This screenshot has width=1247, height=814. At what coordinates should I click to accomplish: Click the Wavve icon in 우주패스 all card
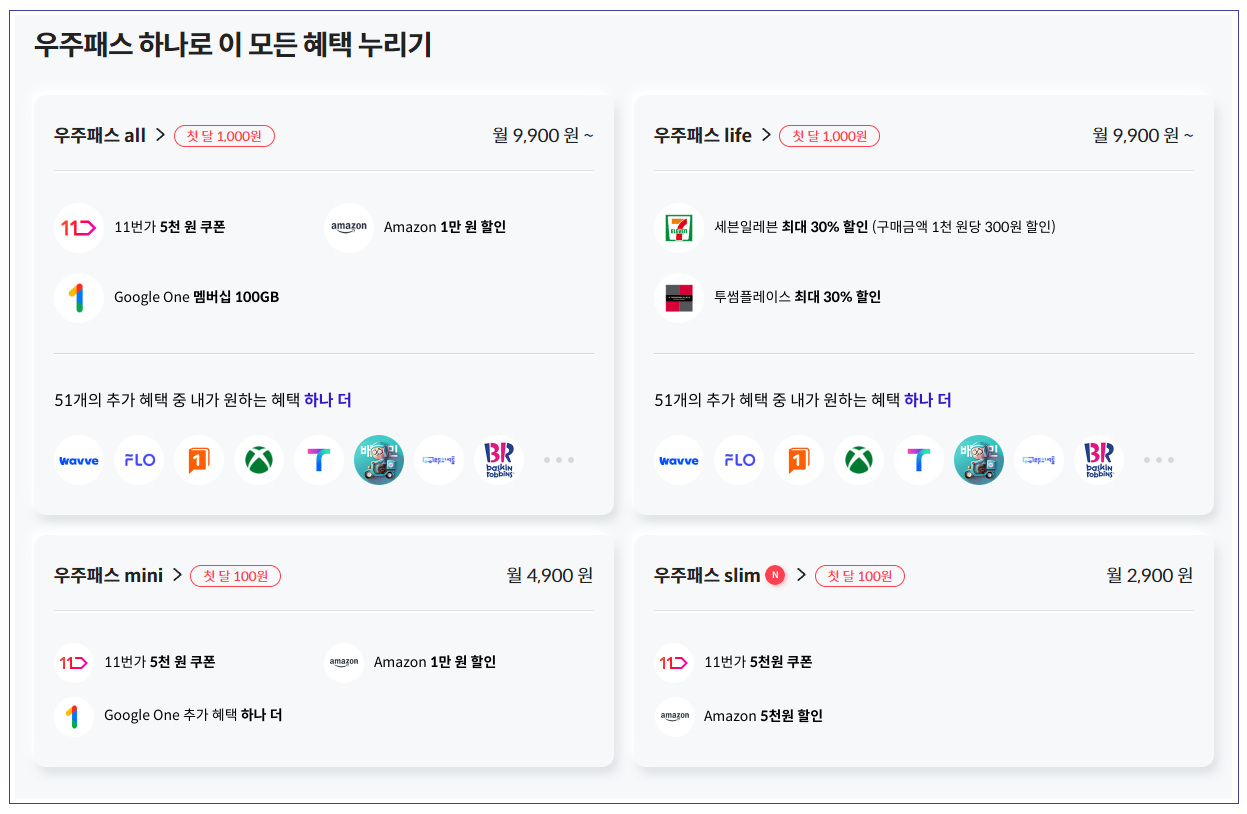click(x=79, y=460)
